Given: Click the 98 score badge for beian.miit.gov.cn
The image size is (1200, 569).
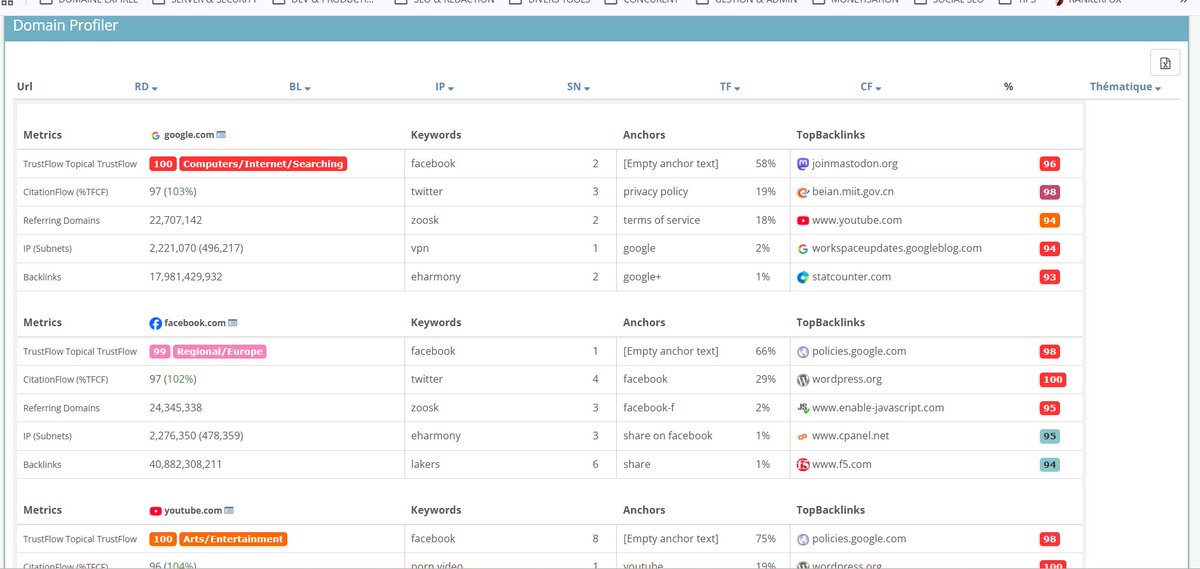Looking at the screenshot, I should click(x=1049, y=192).
